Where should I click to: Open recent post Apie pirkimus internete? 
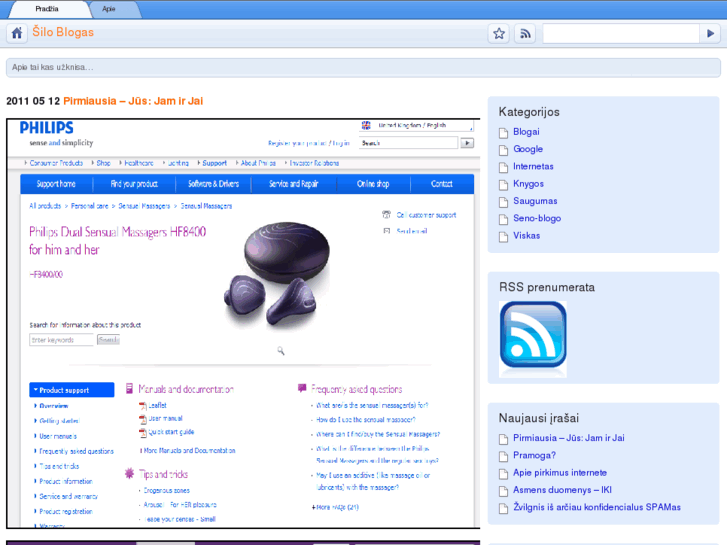(x=560, y=473)
